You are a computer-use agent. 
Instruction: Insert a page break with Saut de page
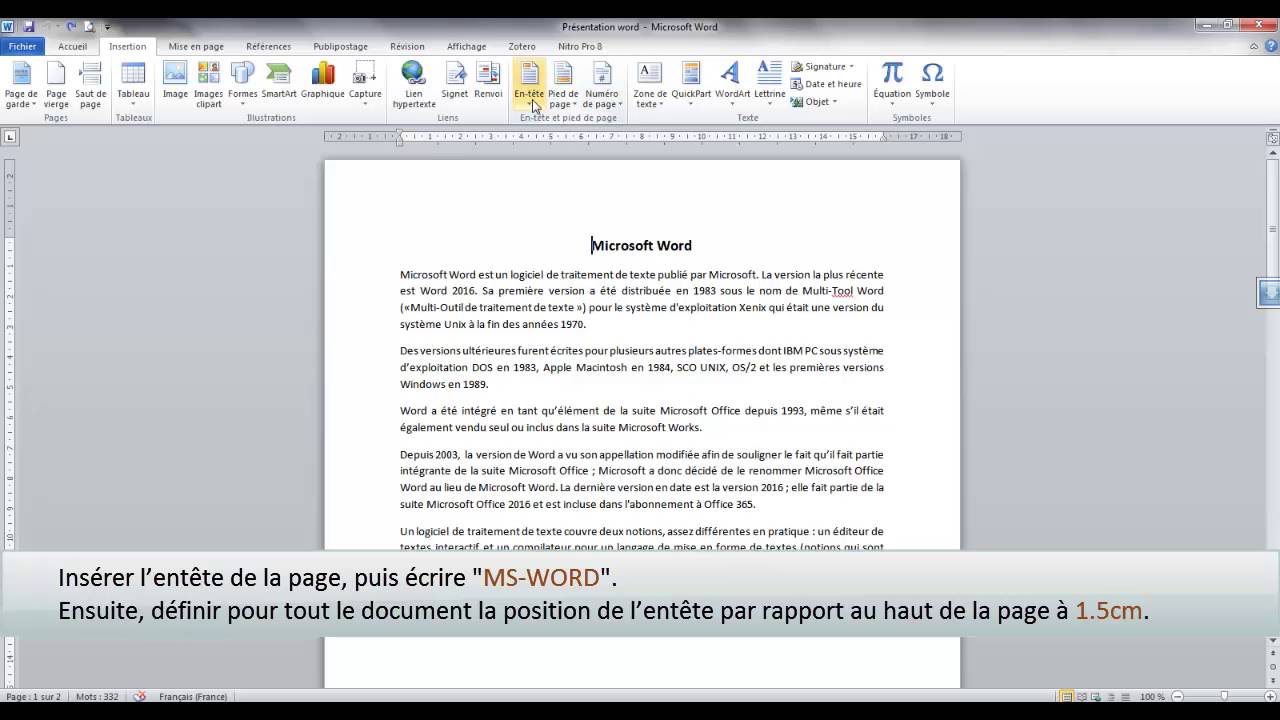click(x=90, y=85)
